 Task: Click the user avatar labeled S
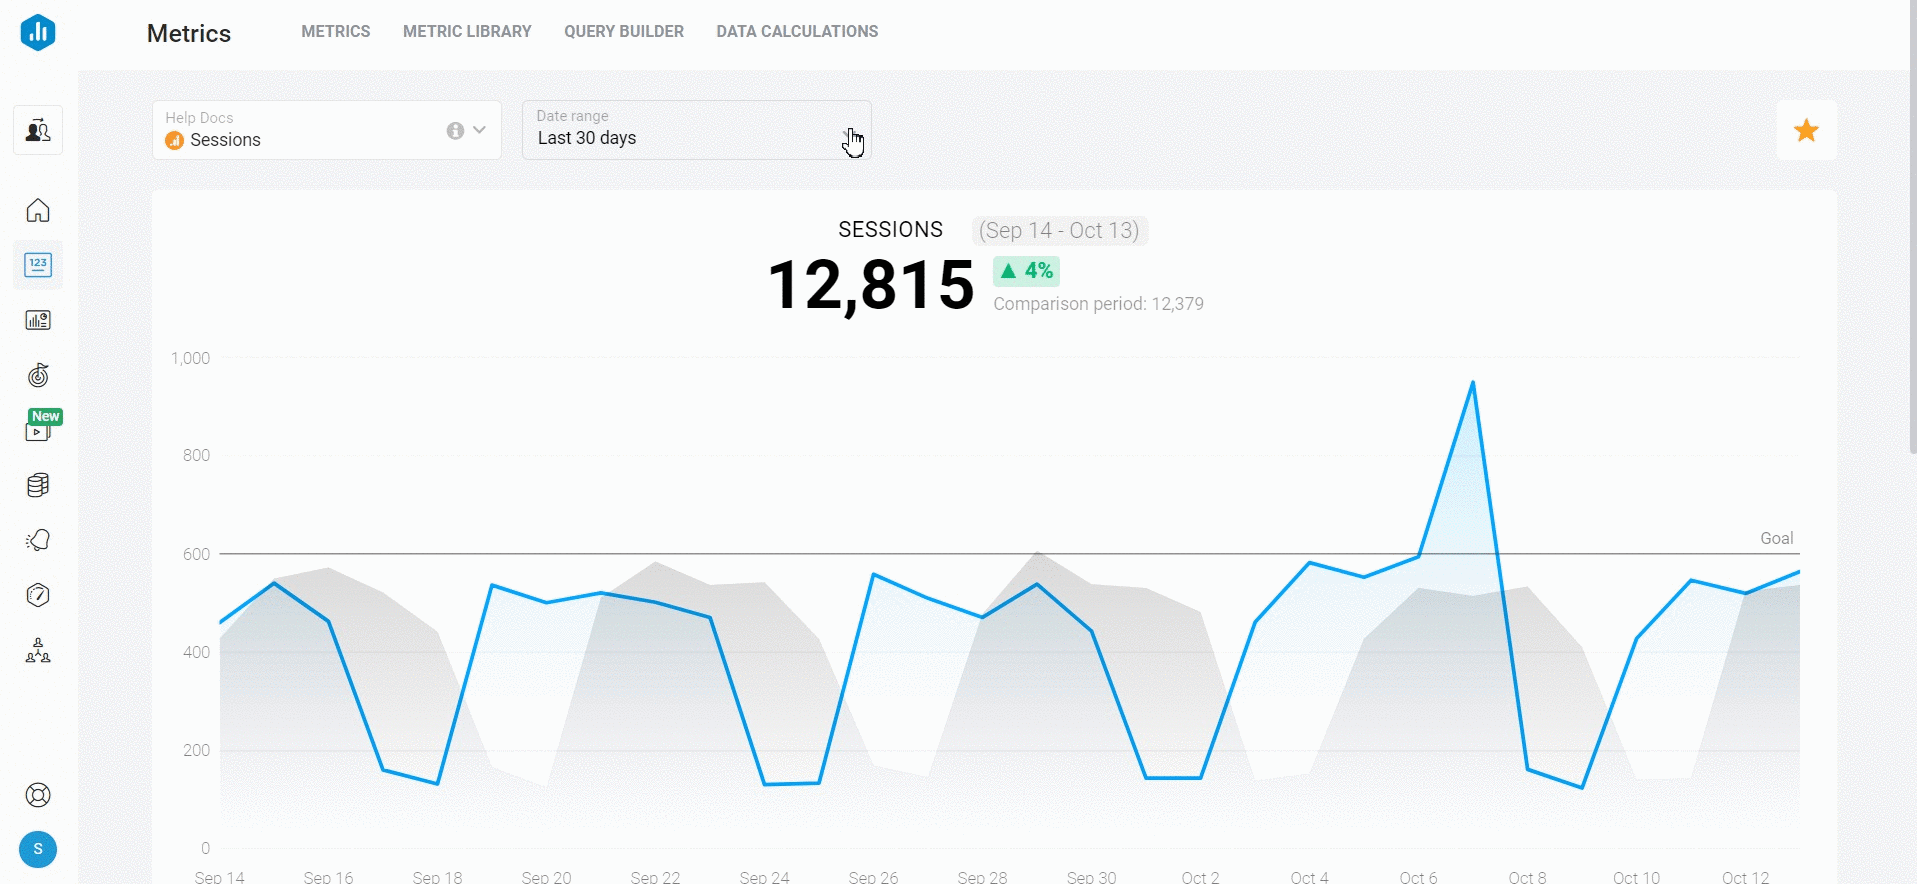click(x=38, y=850)
